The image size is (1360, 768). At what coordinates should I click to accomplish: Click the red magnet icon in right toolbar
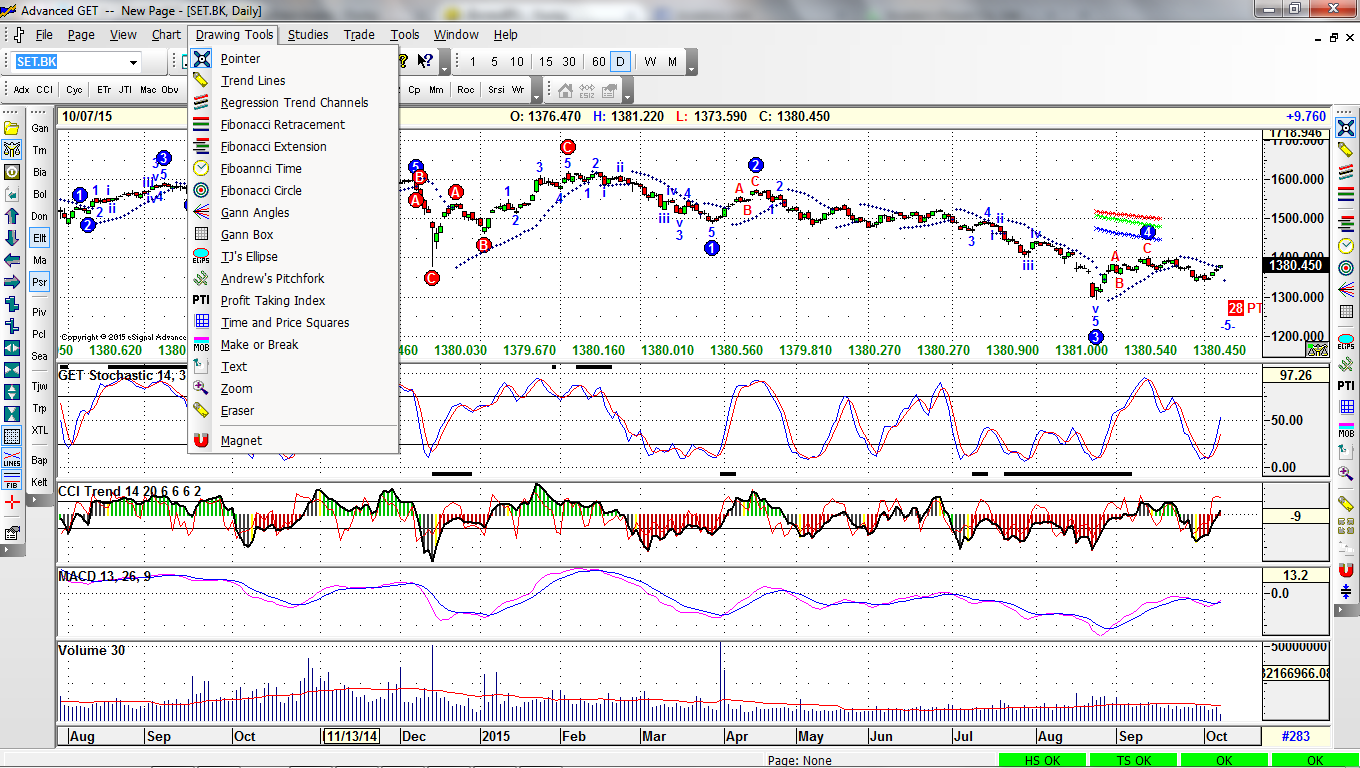[1346, 570]
